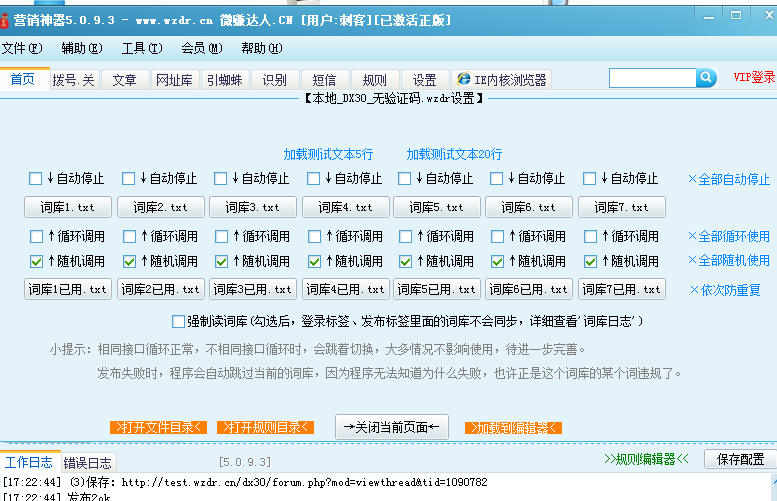Switch to the 识别 tab
777x501 pixels.
point(275,80)
